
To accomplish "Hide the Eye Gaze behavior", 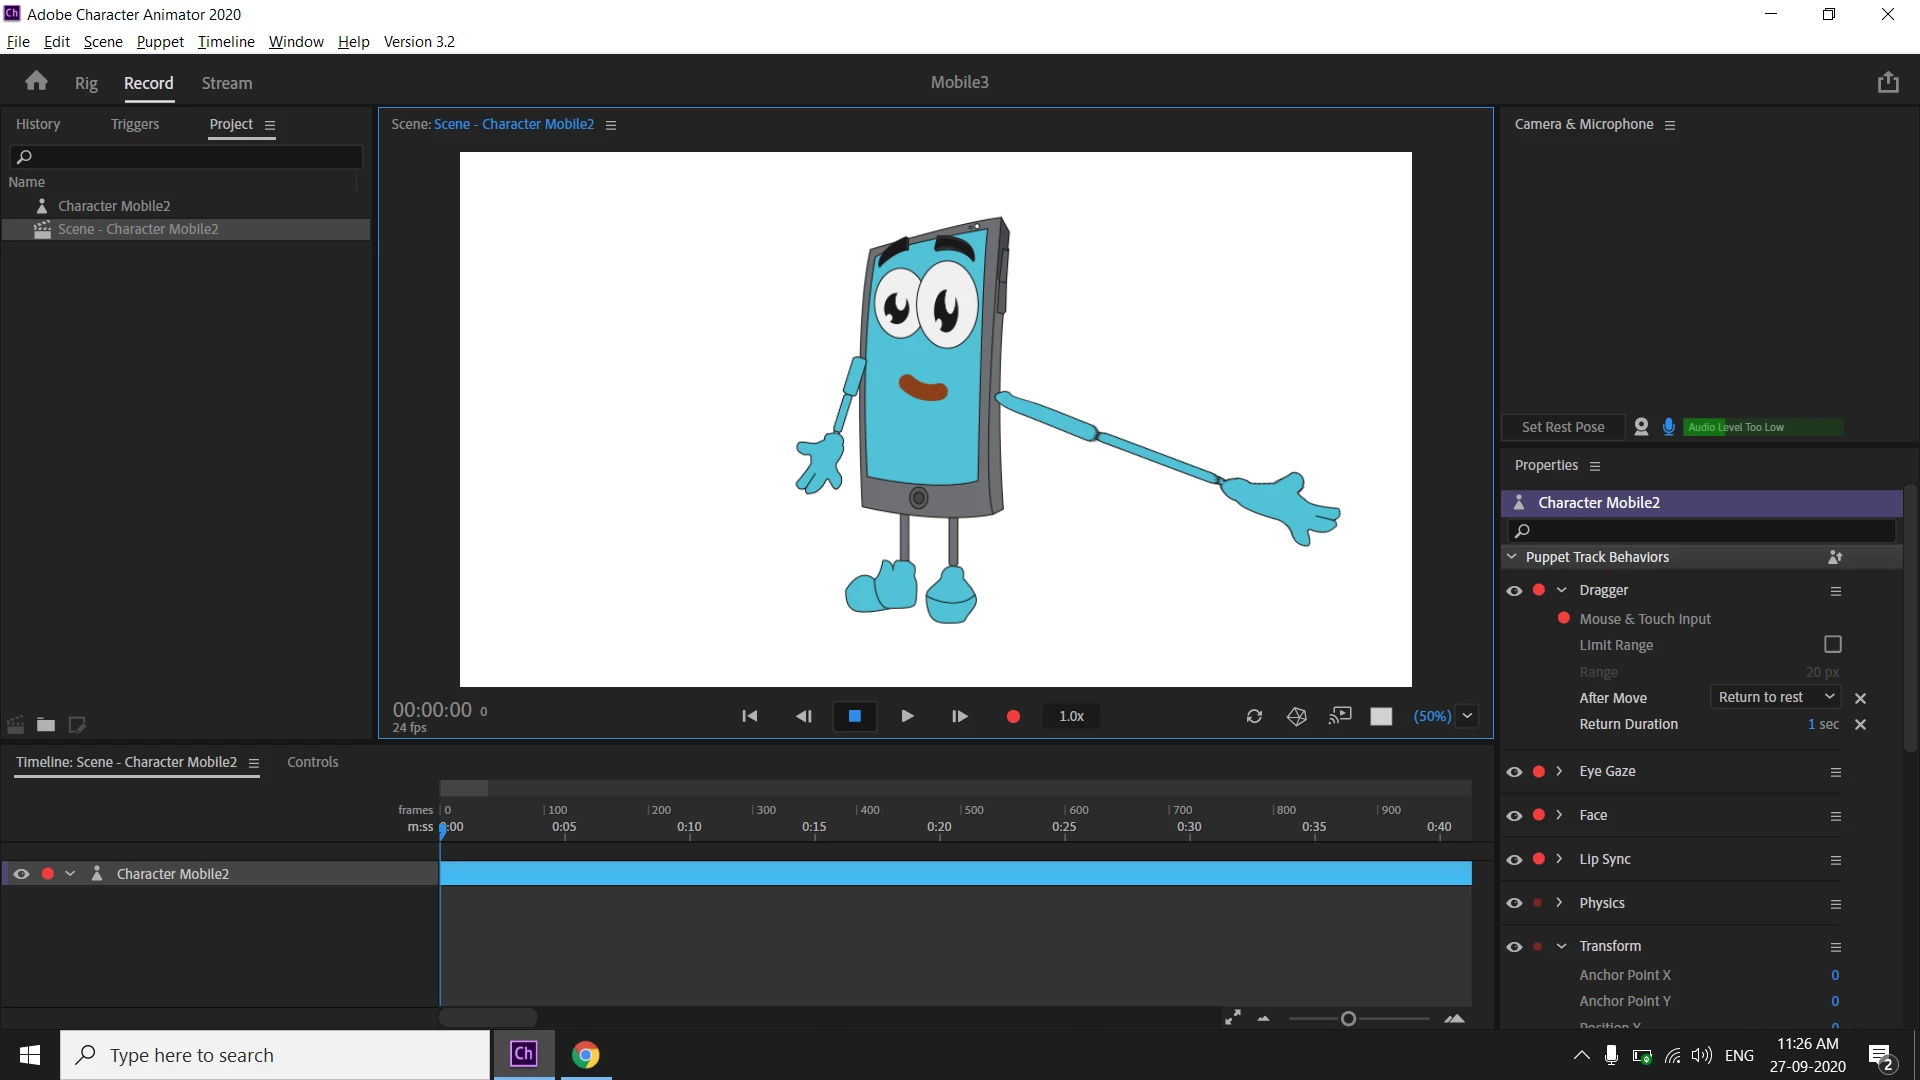I will pos(1514,772).
